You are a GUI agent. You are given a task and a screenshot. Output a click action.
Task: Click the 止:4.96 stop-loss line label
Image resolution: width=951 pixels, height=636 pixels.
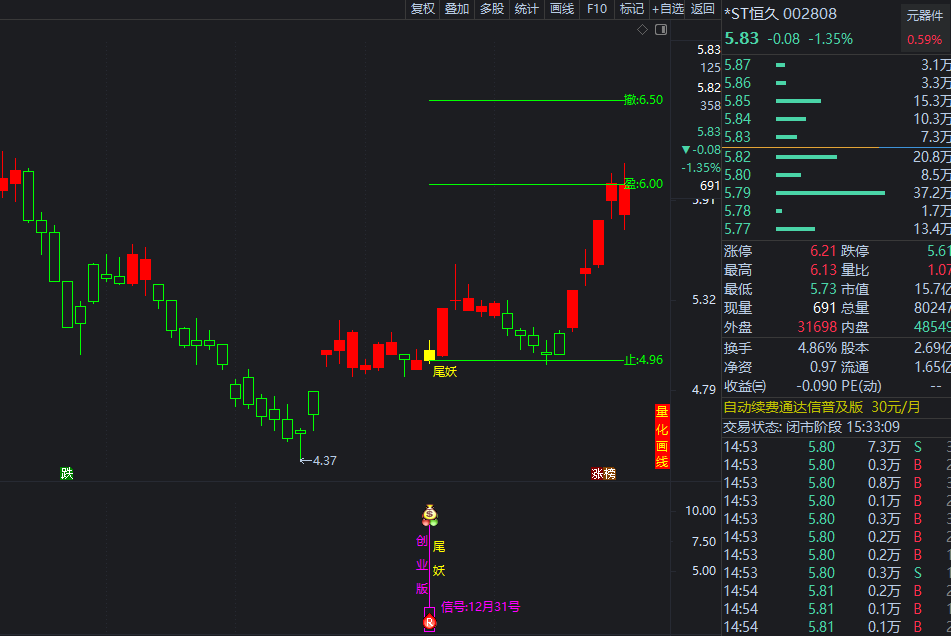click(643, 360)
